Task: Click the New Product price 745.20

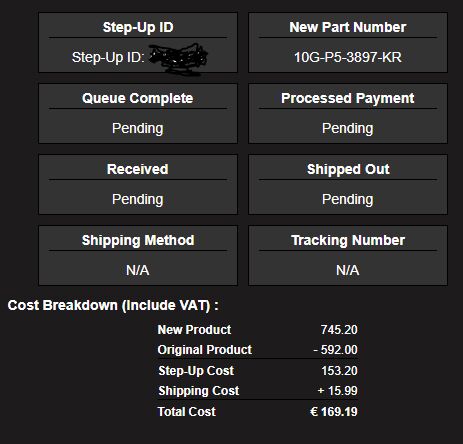Action: (339, 330)
